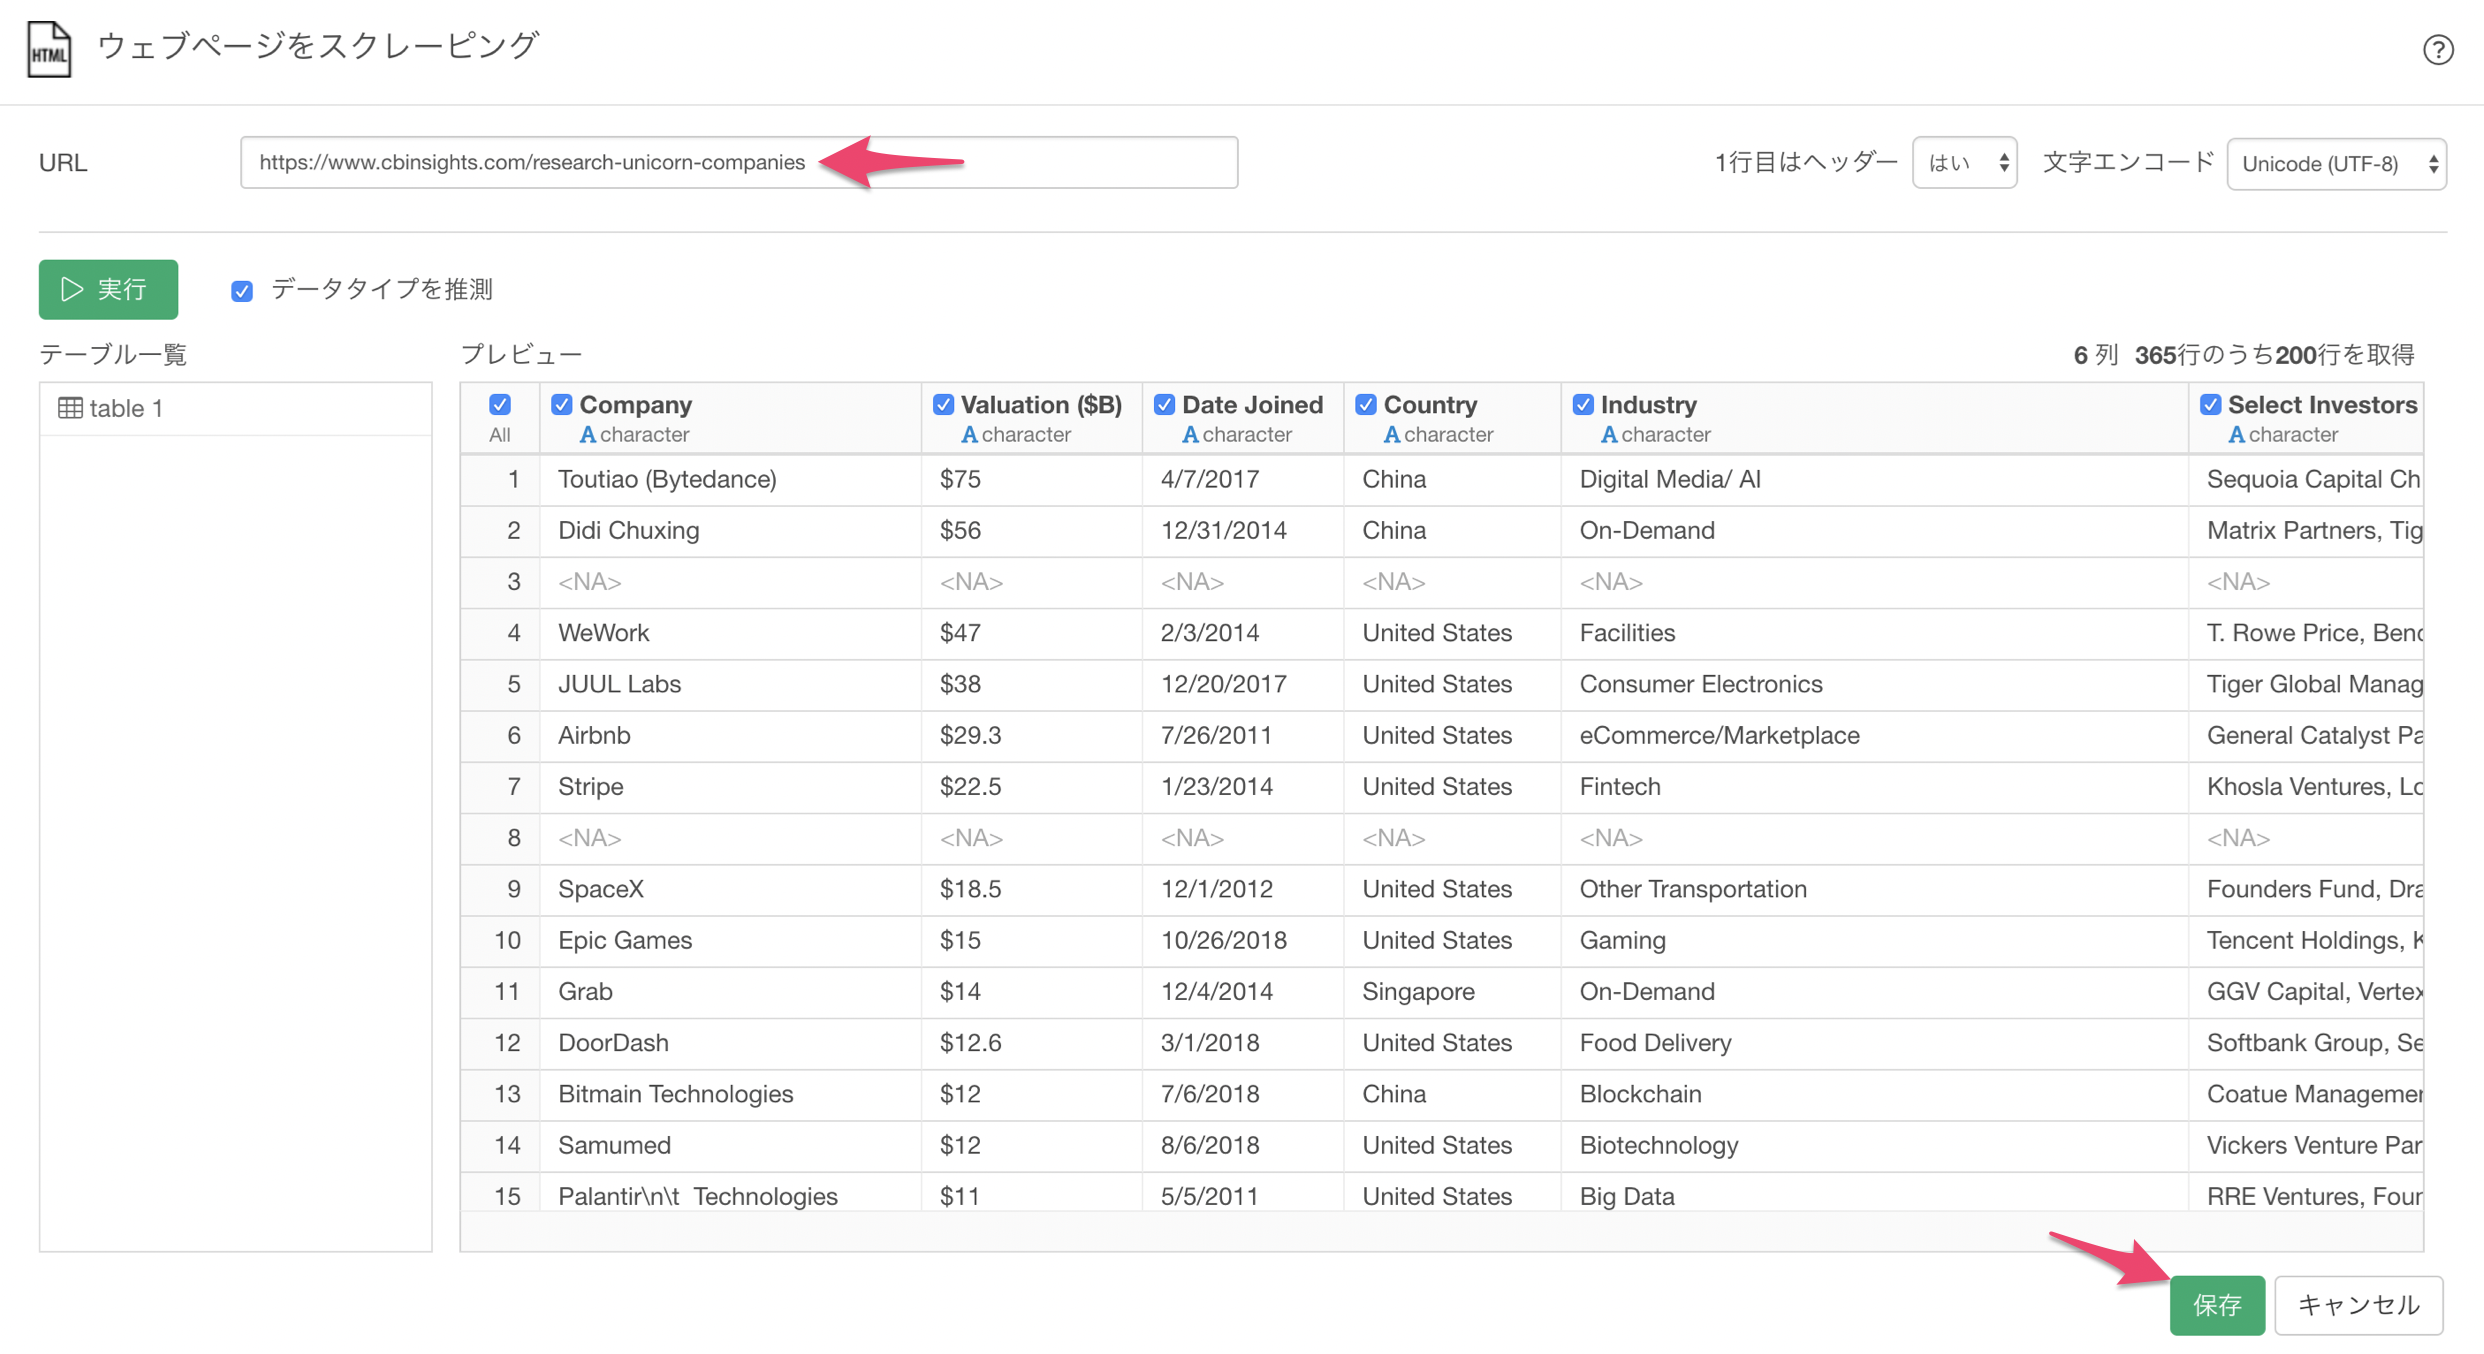Click the DoorDash company cell
This screenshot has width=2484, height=1354.
(x=731, y=1043)
